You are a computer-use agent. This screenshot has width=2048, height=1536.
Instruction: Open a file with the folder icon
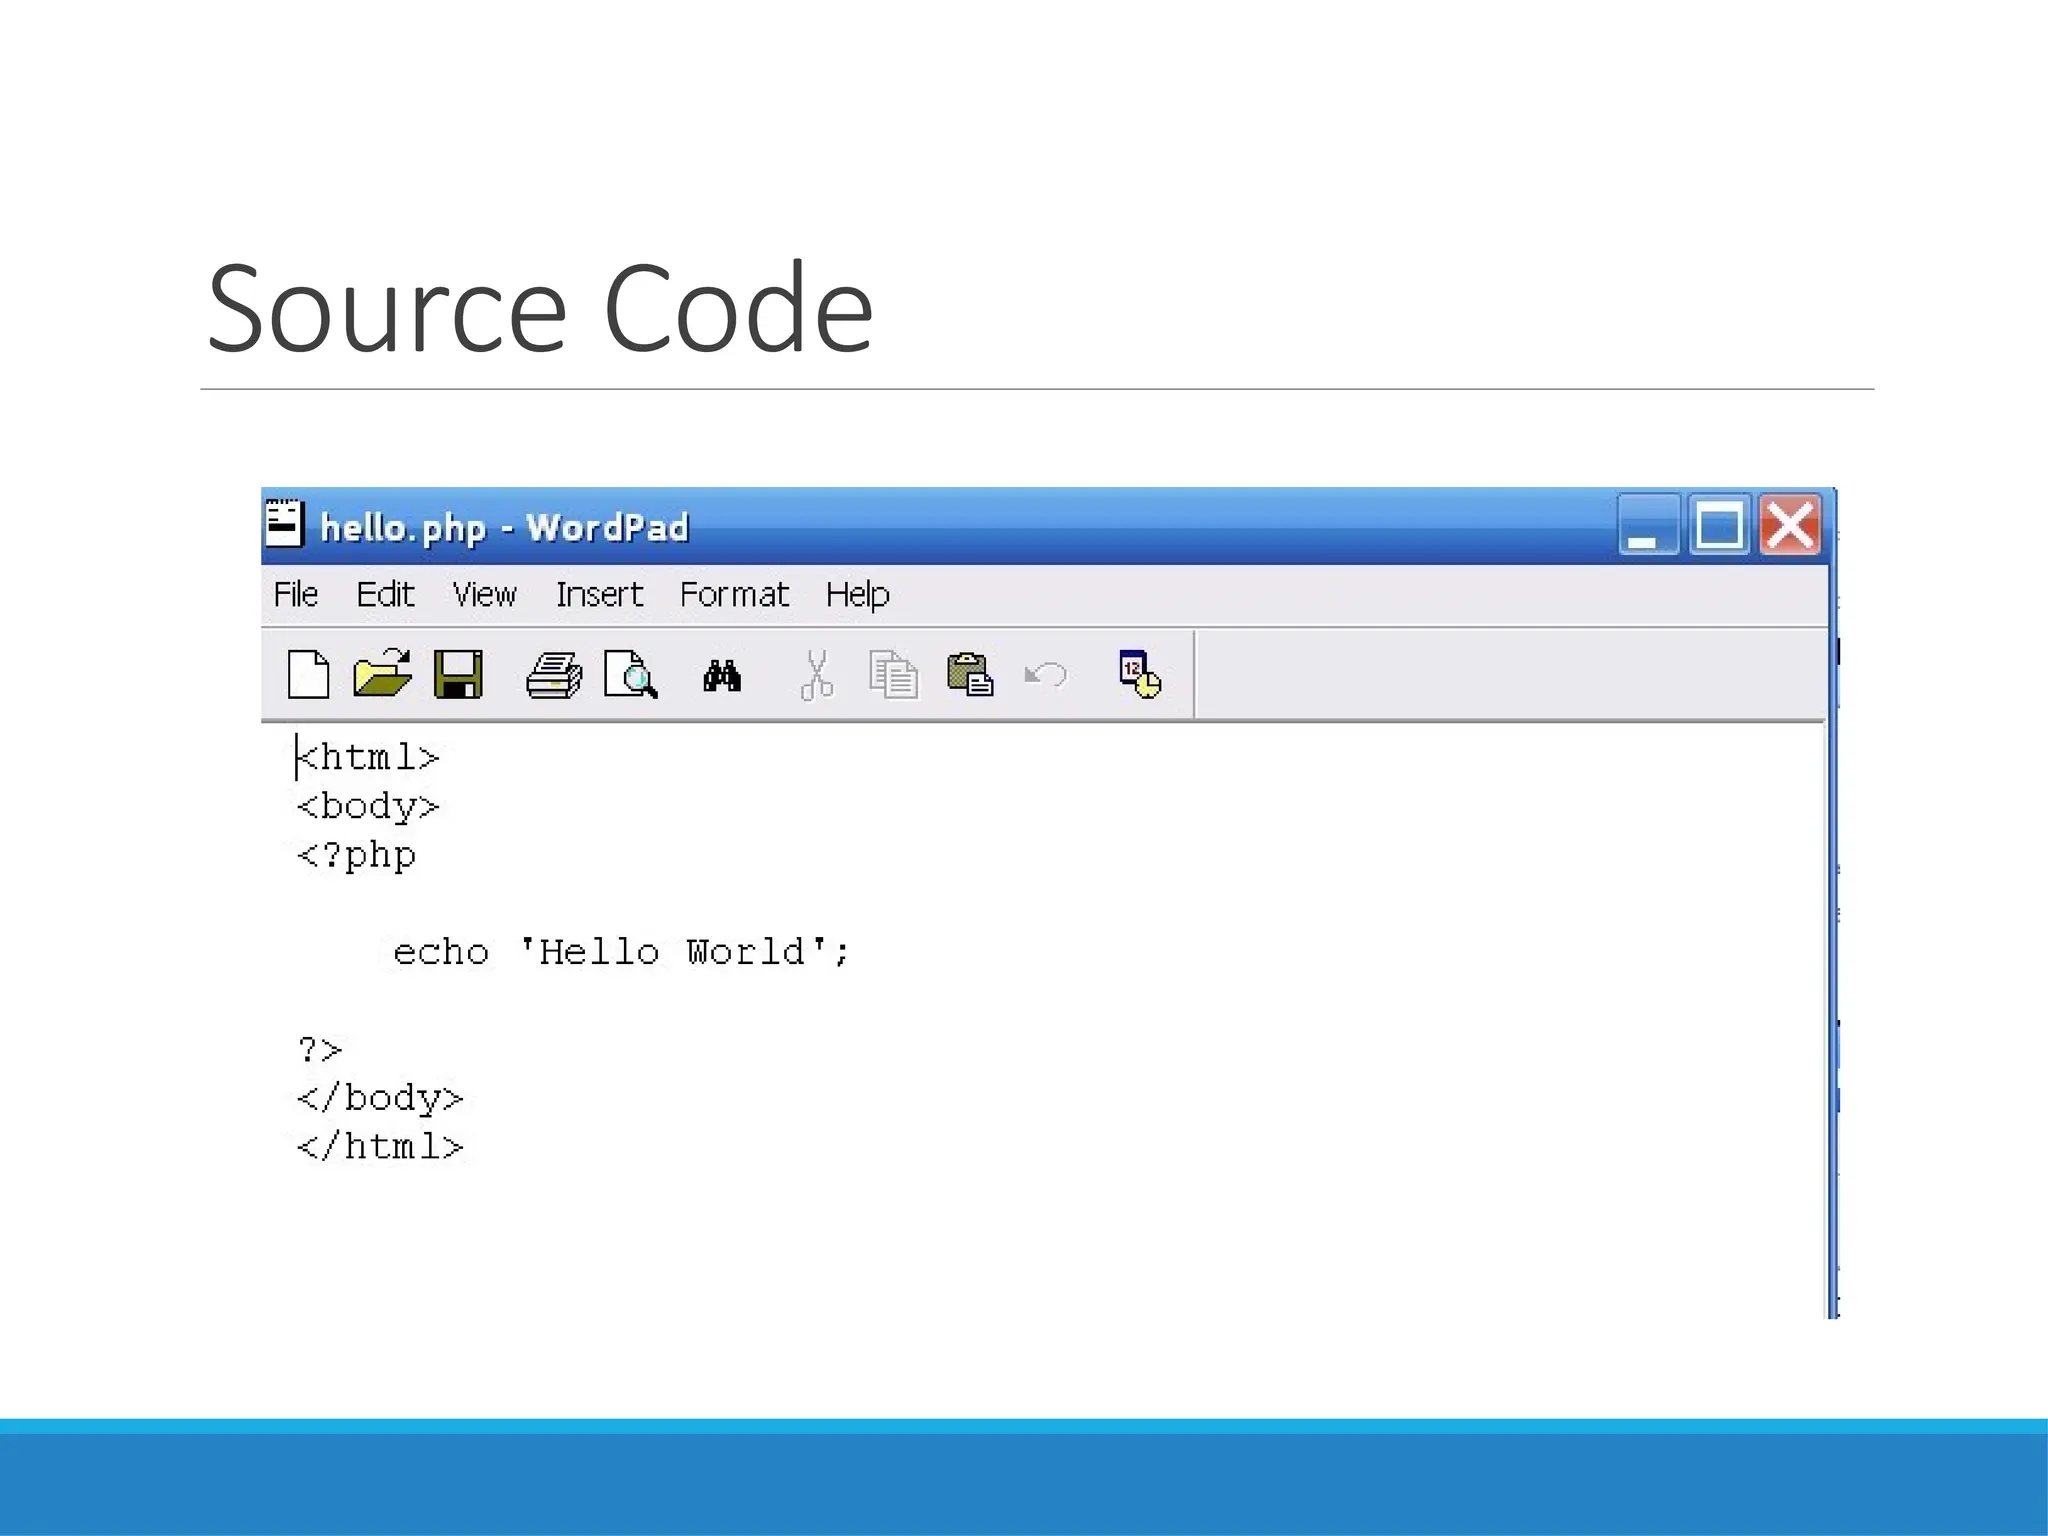(382, 673)
